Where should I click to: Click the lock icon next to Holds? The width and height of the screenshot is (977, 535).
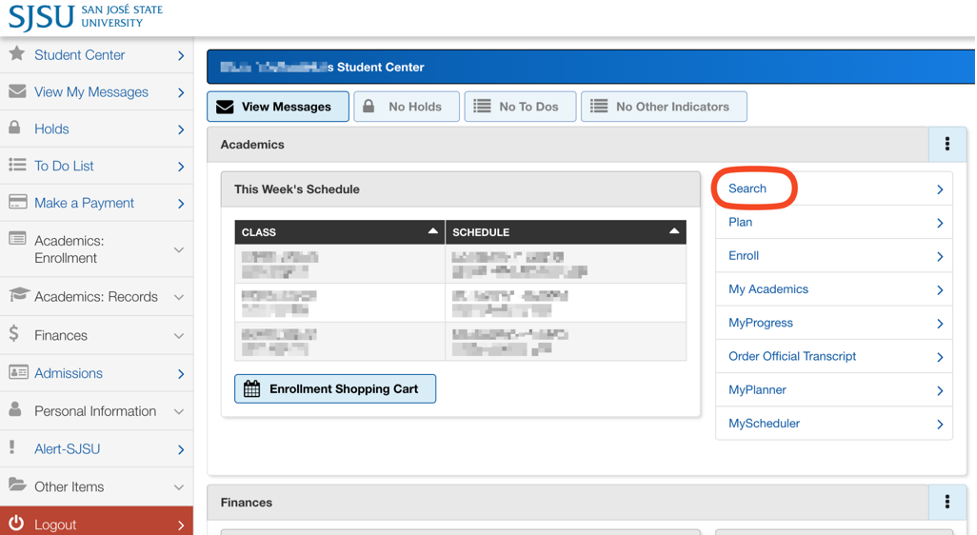15,128
